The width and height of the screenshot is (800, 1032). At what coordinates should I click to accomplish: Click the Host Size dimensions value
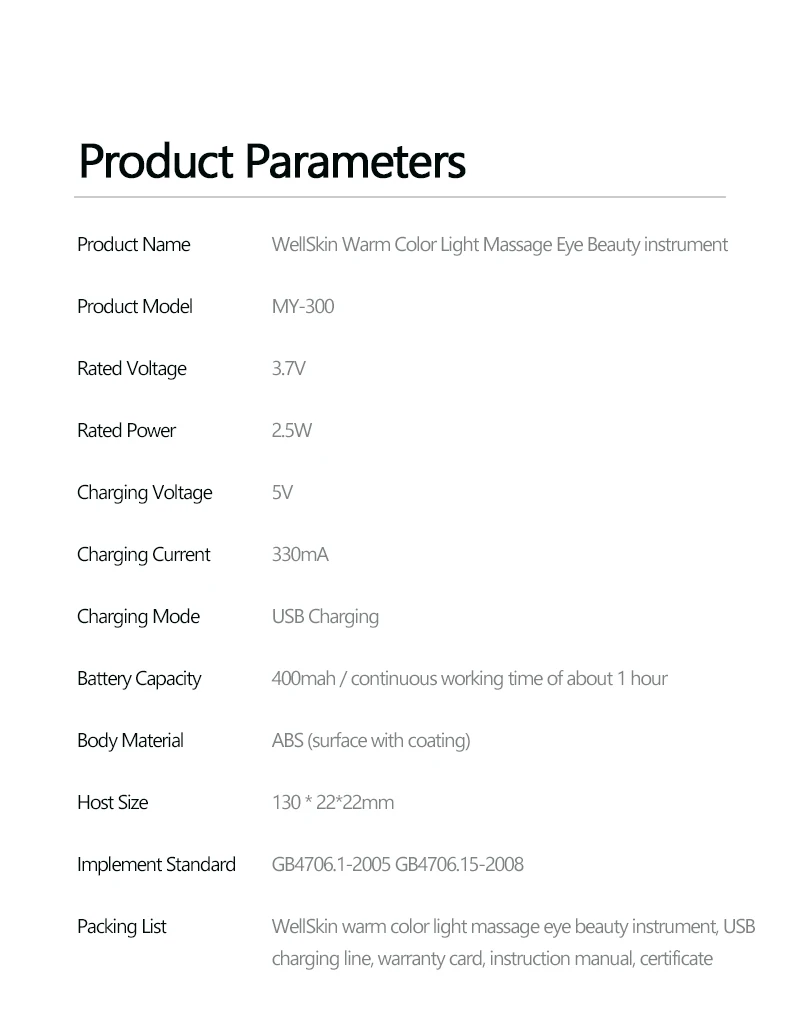(x=332, y=803)
